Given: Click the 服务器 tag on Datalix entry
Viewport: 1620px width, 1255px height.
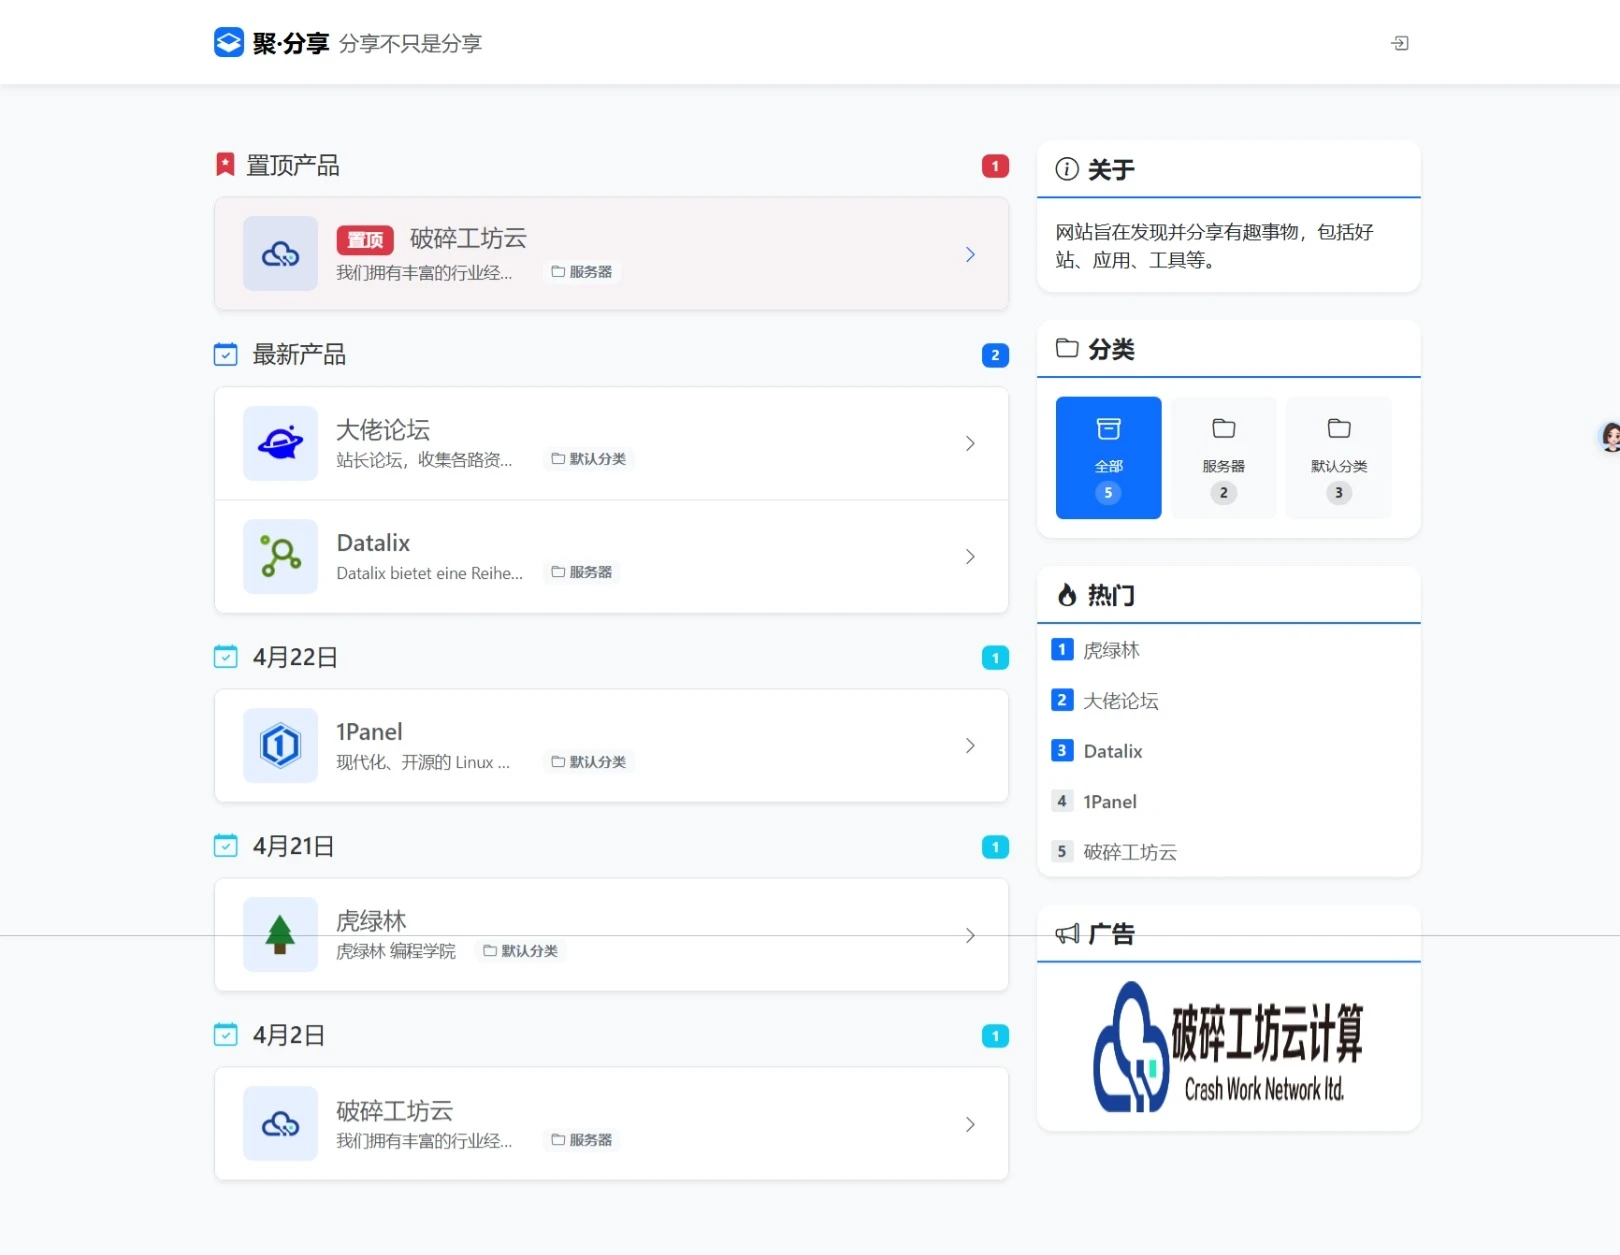Looking at the screenshot, I should (x=582, y=572).
